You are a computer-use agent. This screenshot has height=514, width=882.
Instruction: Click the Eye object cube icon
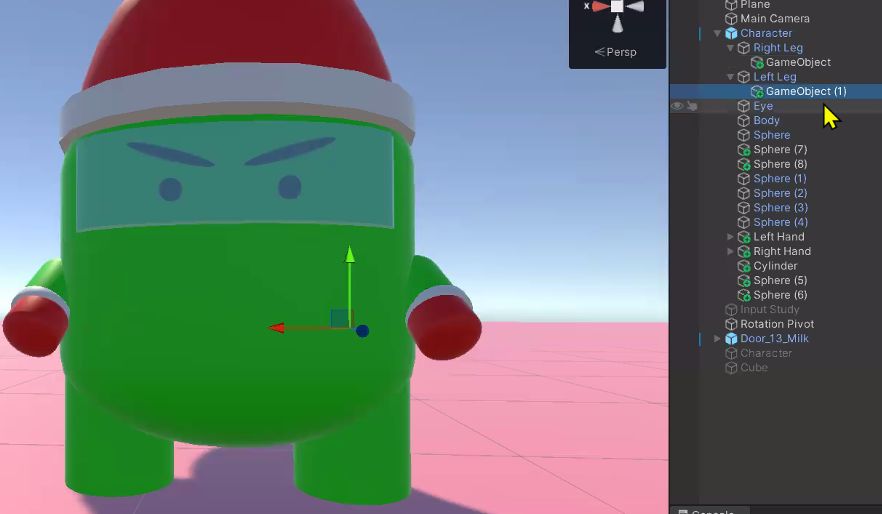point(744,106)
